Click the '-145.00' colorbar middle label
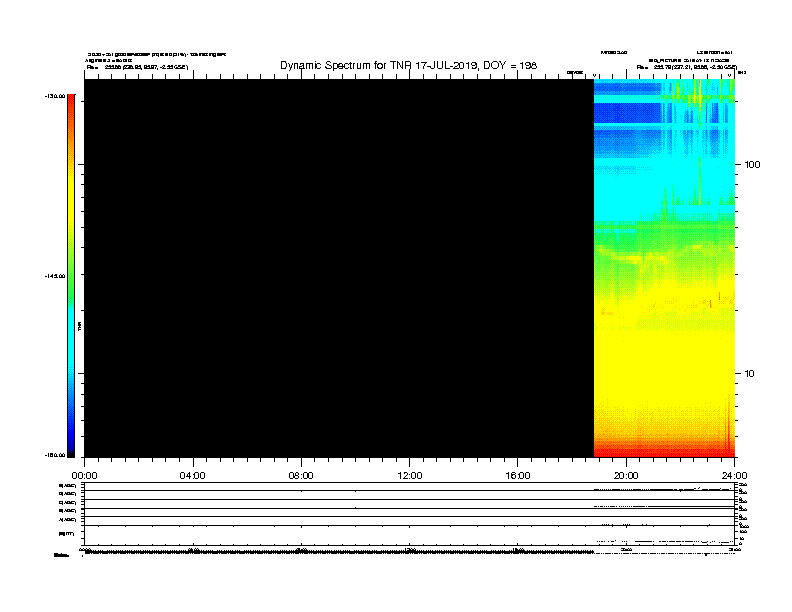 click(55, 276)
